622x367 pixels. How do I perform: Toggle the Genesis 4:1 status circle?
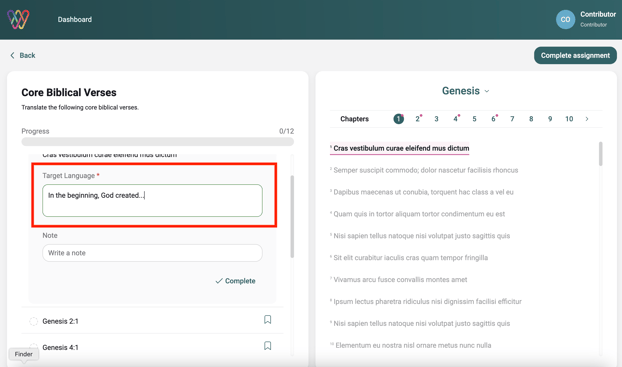coord(34,346)
